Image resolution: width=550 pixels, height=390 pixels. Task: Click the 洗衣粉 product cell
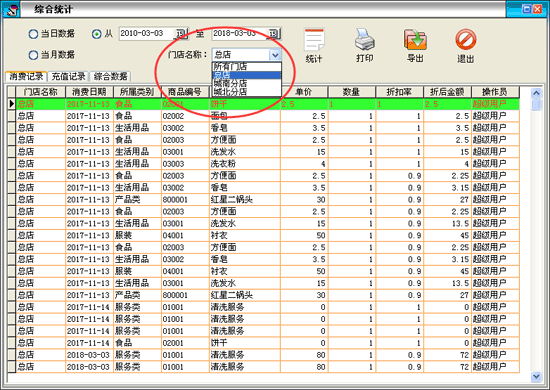[245, 164]
